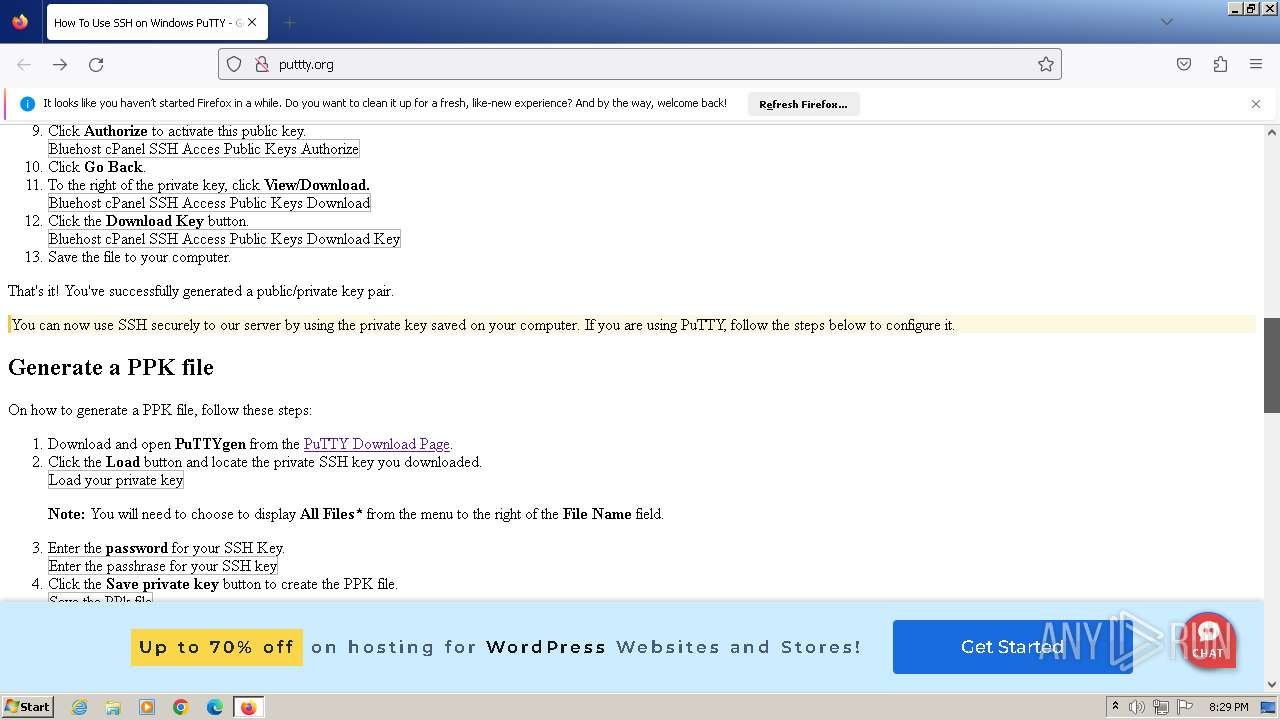
Task: Click 'Bluehost cPanel SSH Acces Public Keys Authorize' image
Action: click(204, 149)
